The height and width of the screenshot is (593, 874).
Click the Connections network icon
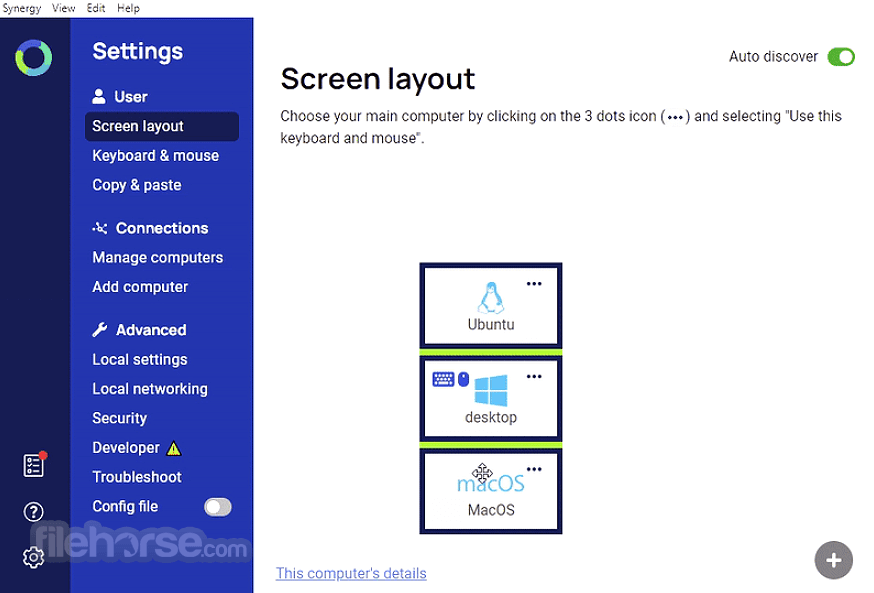99,228
